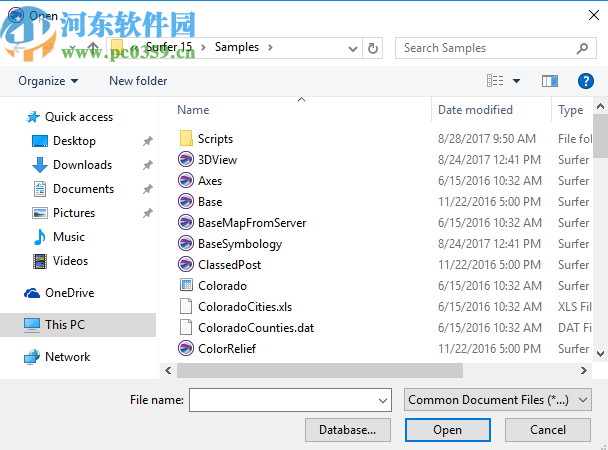The image size is (608, 450).
Task: Sort files by Date modified column
Action: tap(475, 110)
